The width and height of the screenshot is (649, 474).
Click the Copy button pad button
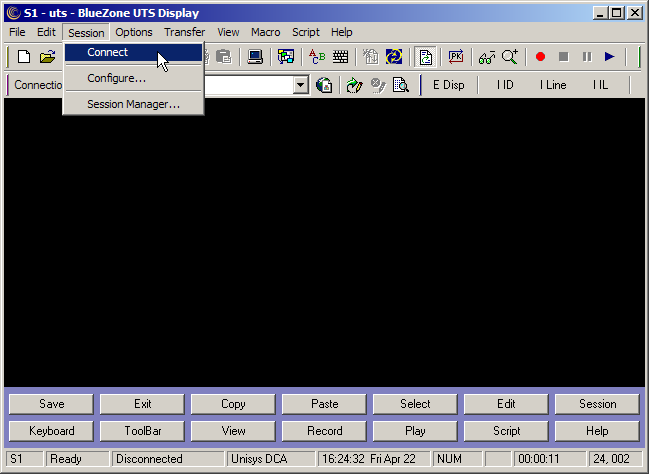233,404
